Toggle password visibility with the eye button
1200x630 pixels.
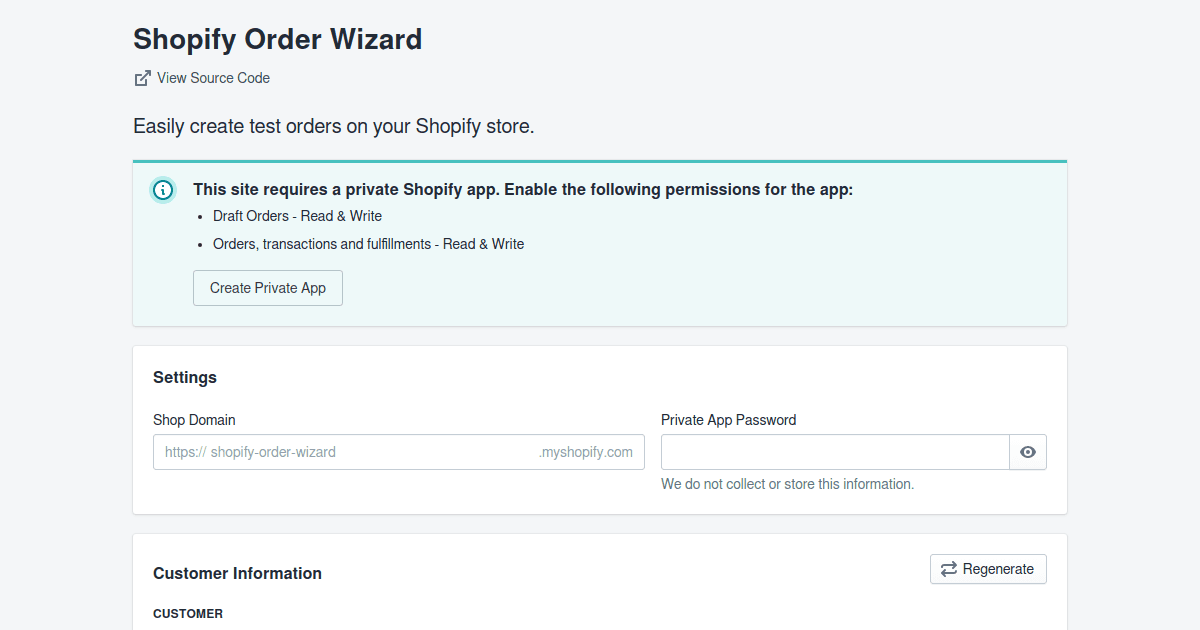pos(1028,452)
